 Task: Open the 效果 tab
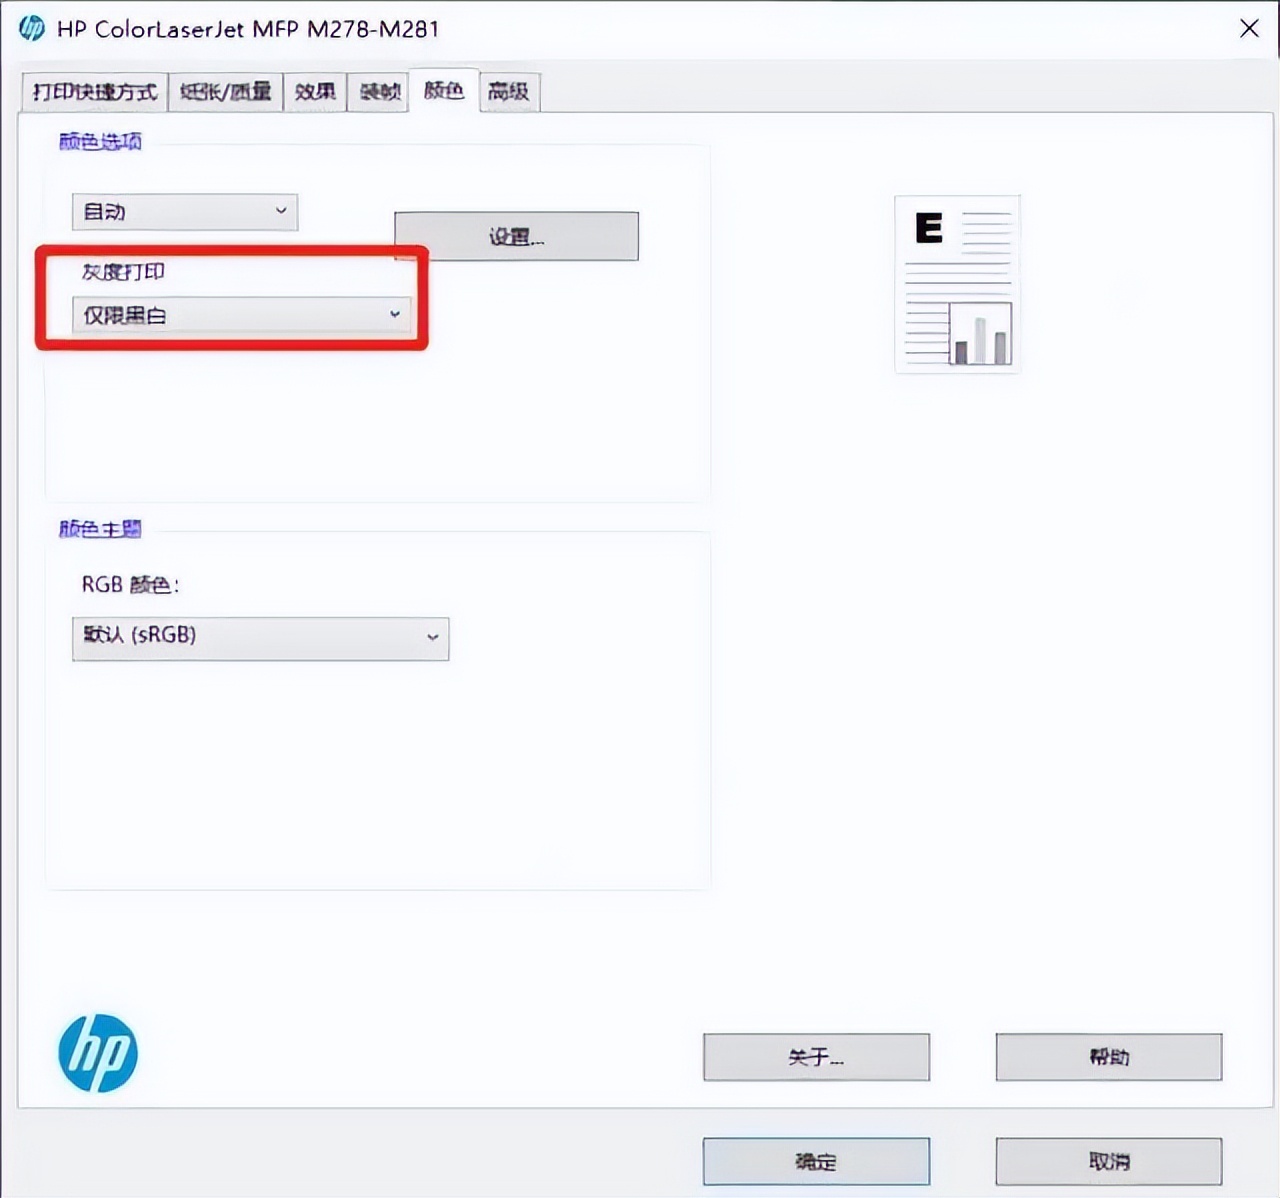315,92
